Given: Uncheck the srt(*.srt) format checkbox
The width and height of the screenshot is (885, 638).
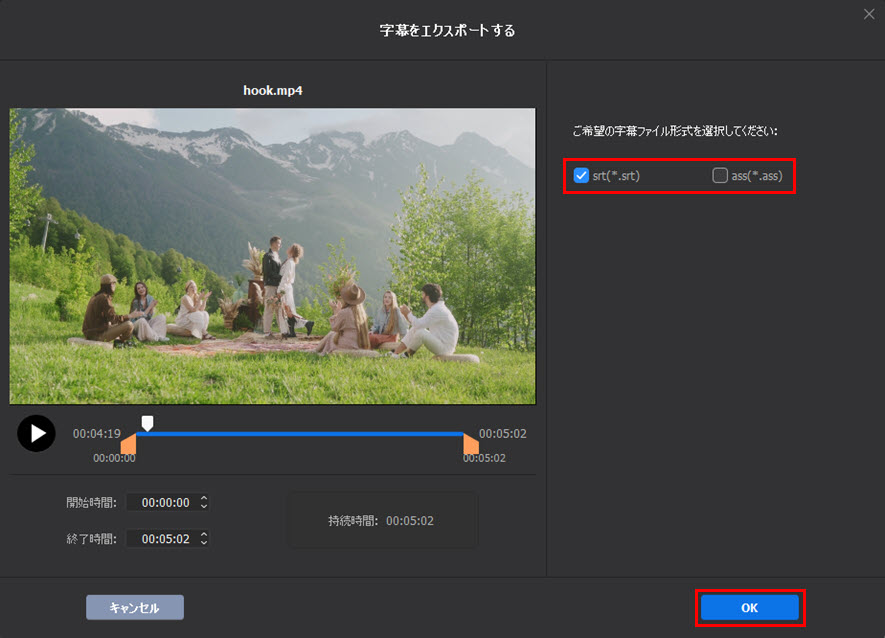Looking at the screenshot, I should (581, 176).
